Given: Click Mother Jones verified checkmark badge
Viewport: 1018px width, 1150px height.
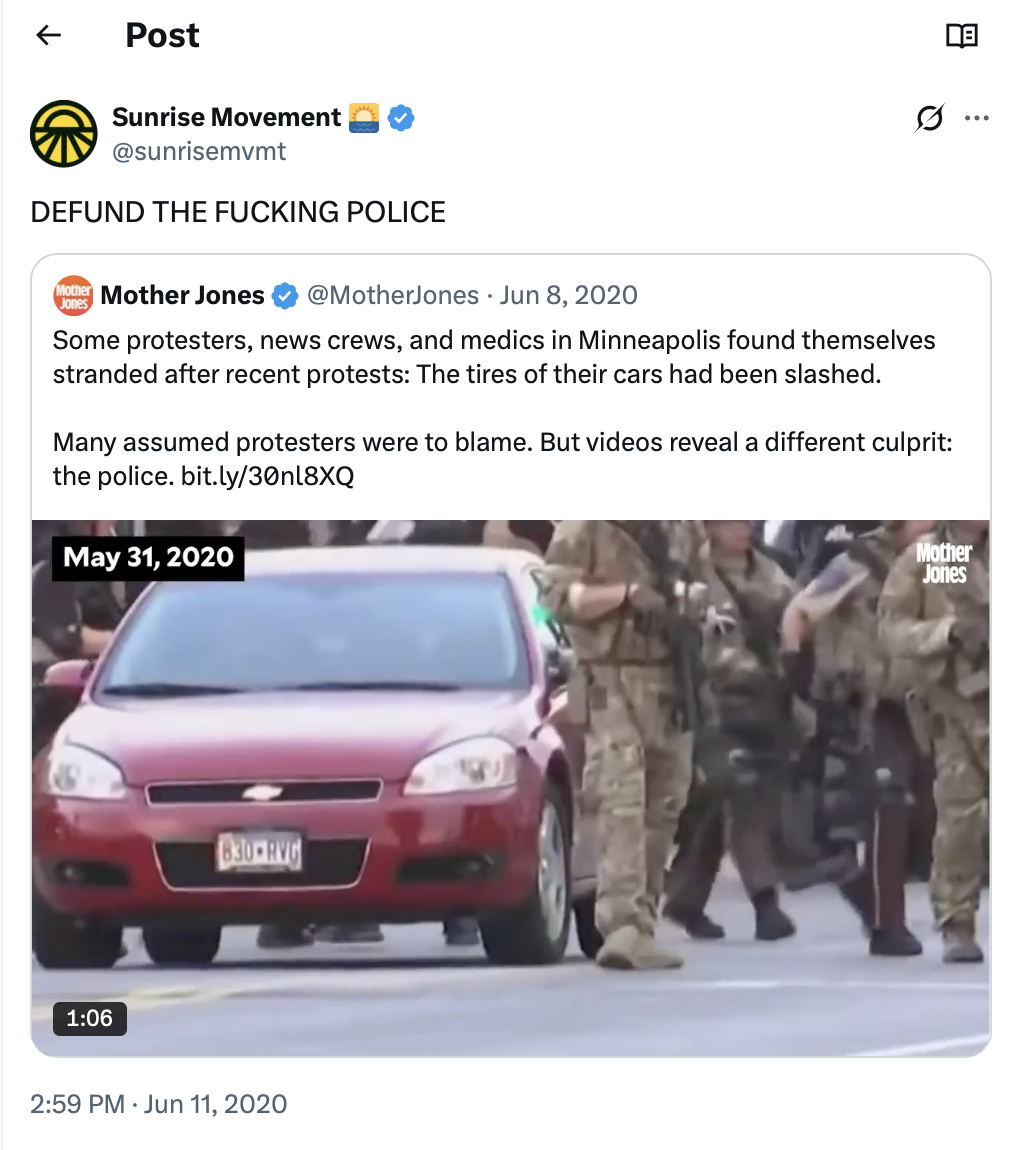Looking at the screenshot, I should point(285,296).
